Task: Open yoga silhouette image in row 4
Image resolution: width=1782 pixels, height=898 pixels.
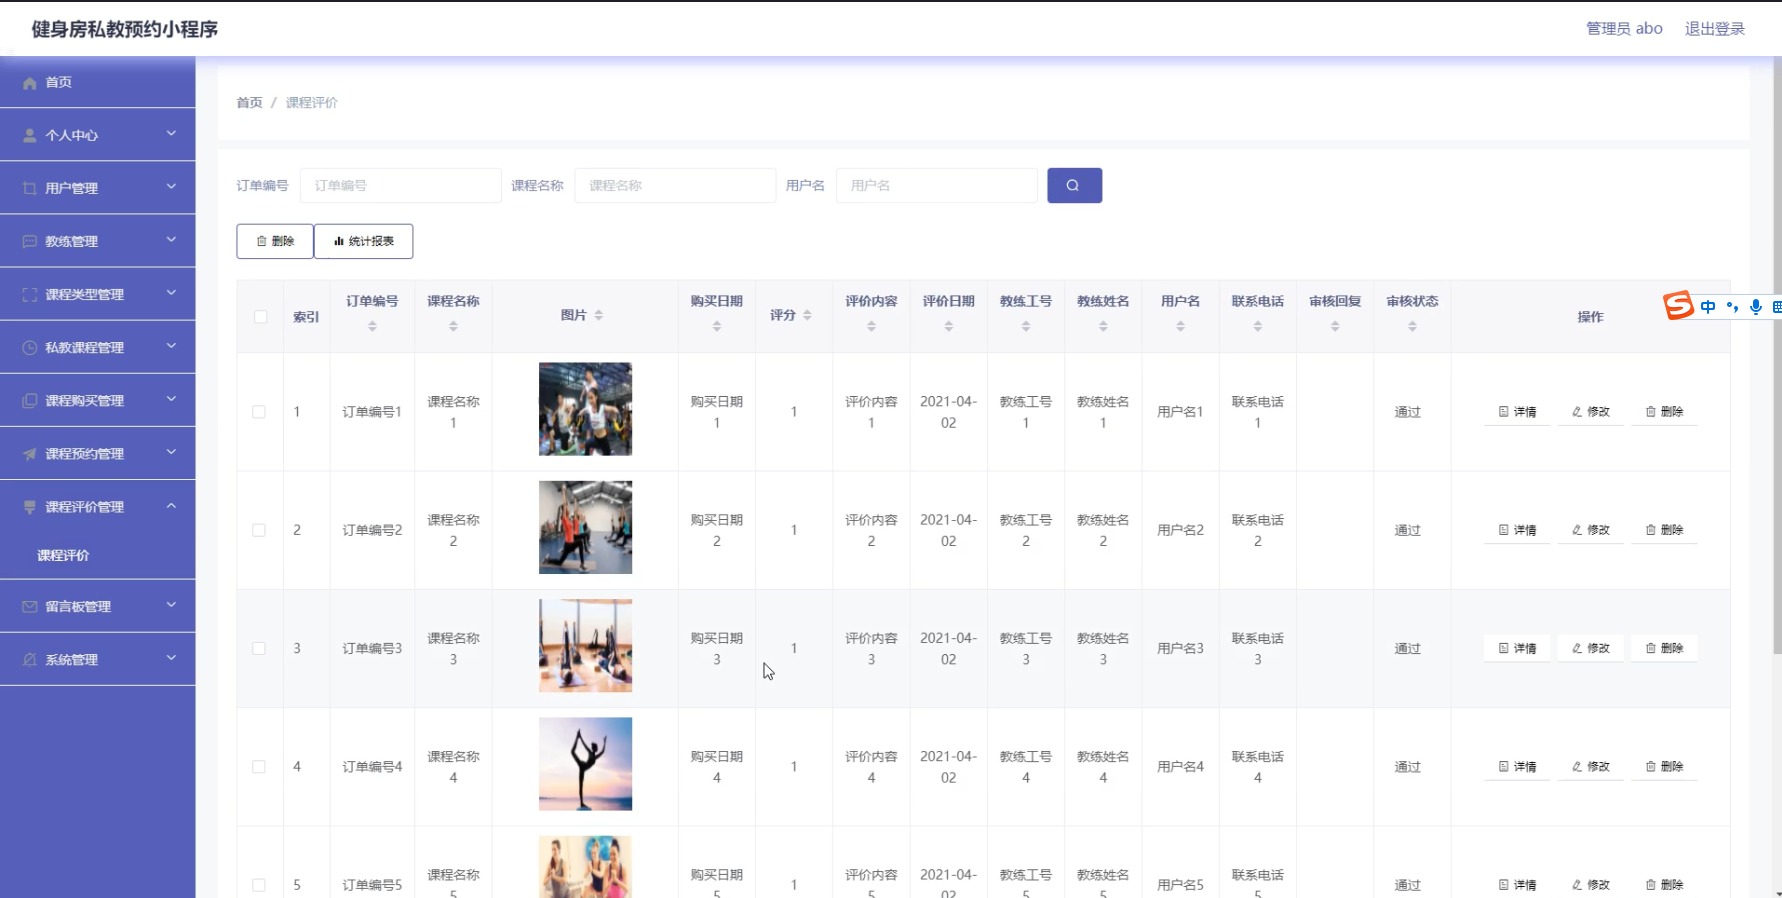Action: 585,764
